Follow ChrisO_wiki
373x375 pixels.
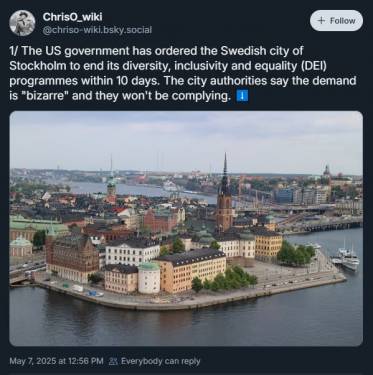click(x=336, y=21)
